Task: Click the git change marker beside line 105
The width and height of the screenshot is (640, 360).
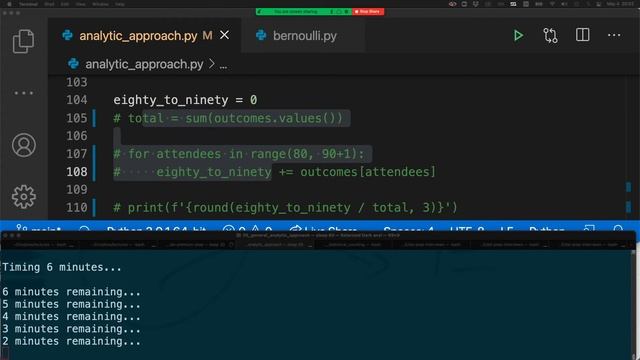Action: coord(95,118)
